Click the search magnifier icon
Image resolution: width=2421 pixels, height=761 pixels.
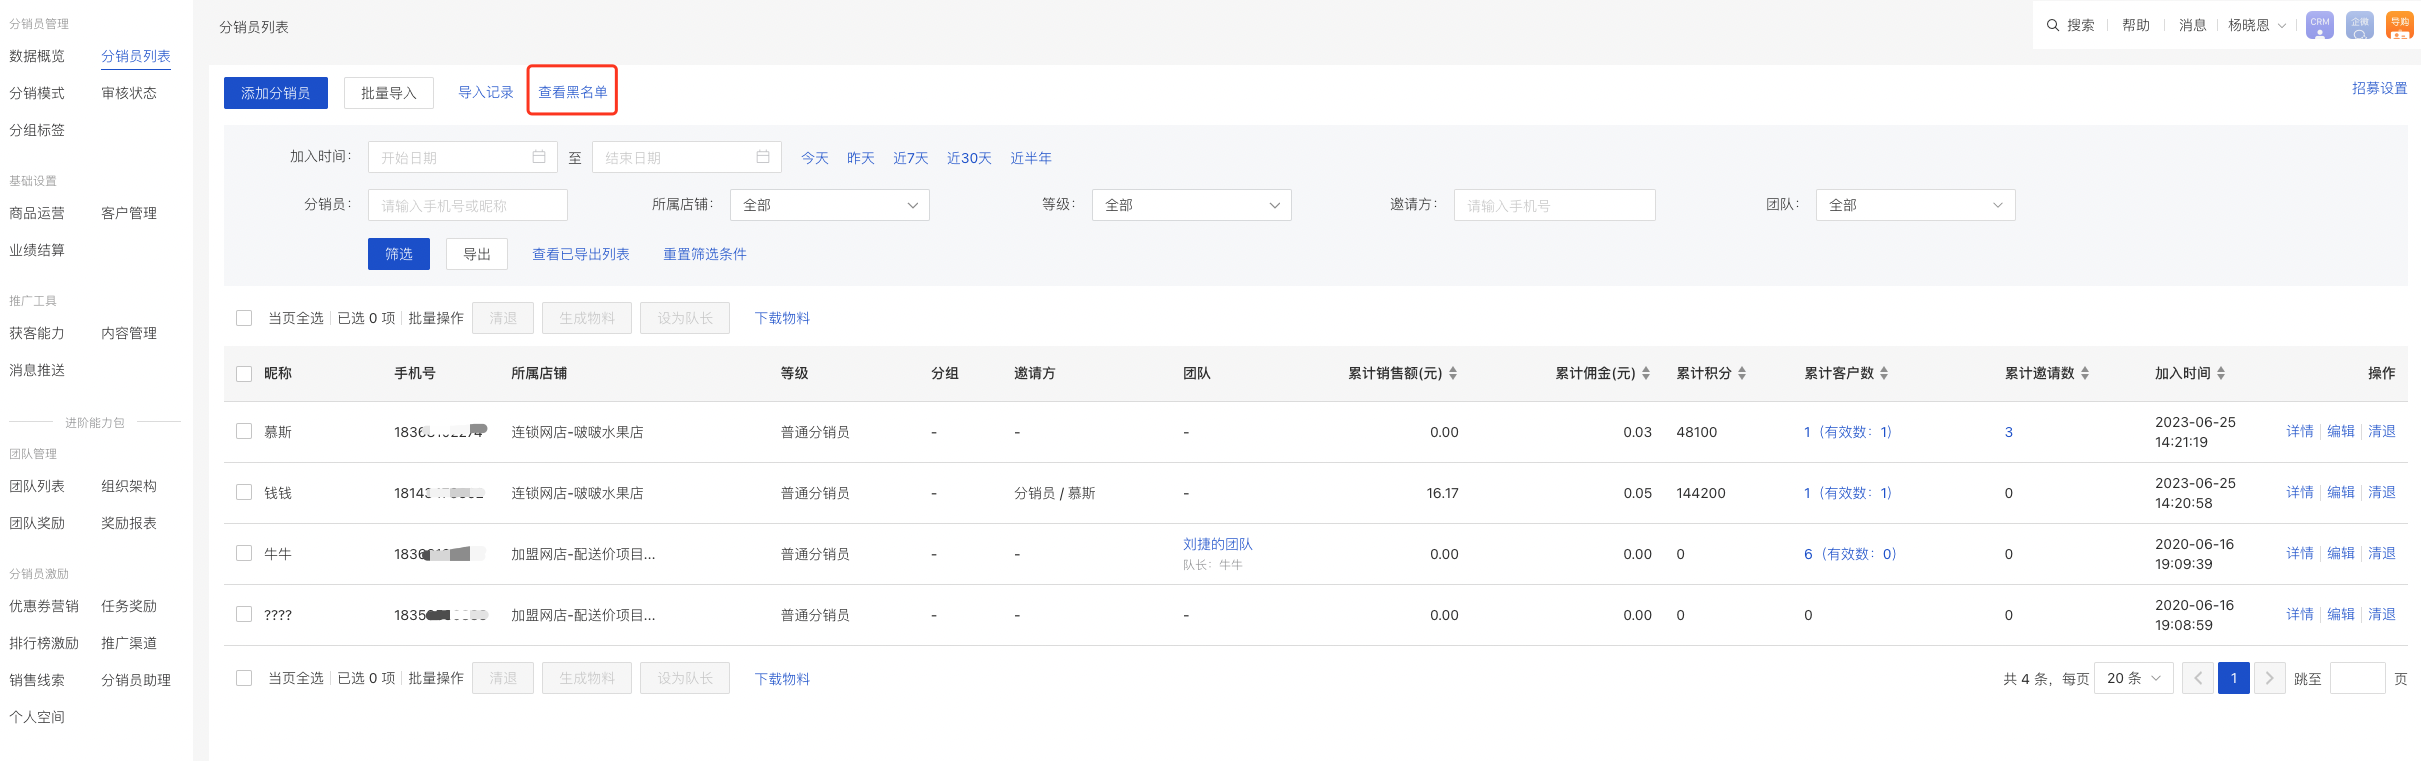2052,25
